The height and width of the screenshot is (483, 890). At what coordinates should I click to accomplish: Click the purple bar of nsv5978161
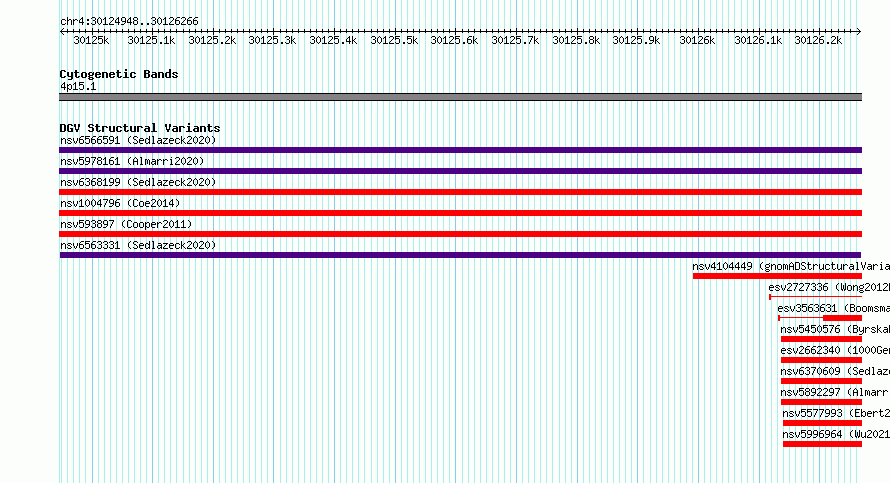click(460, 171)
